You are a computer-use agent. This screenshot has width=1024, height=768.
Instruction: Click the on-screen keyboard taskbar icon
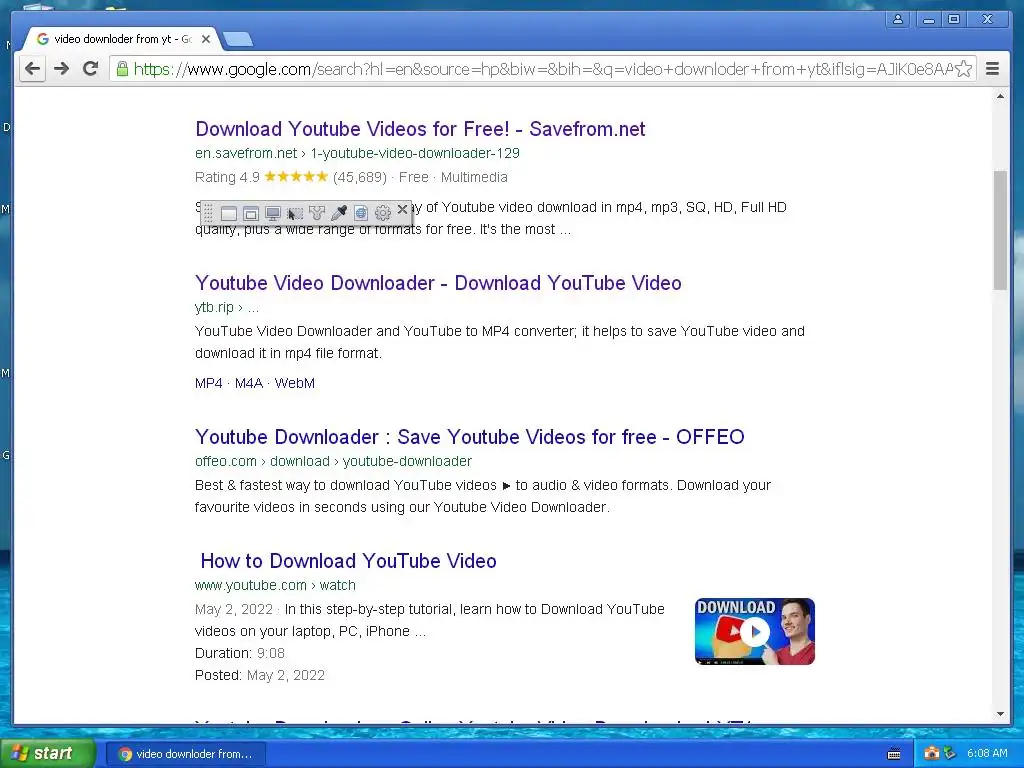point(894,754)
